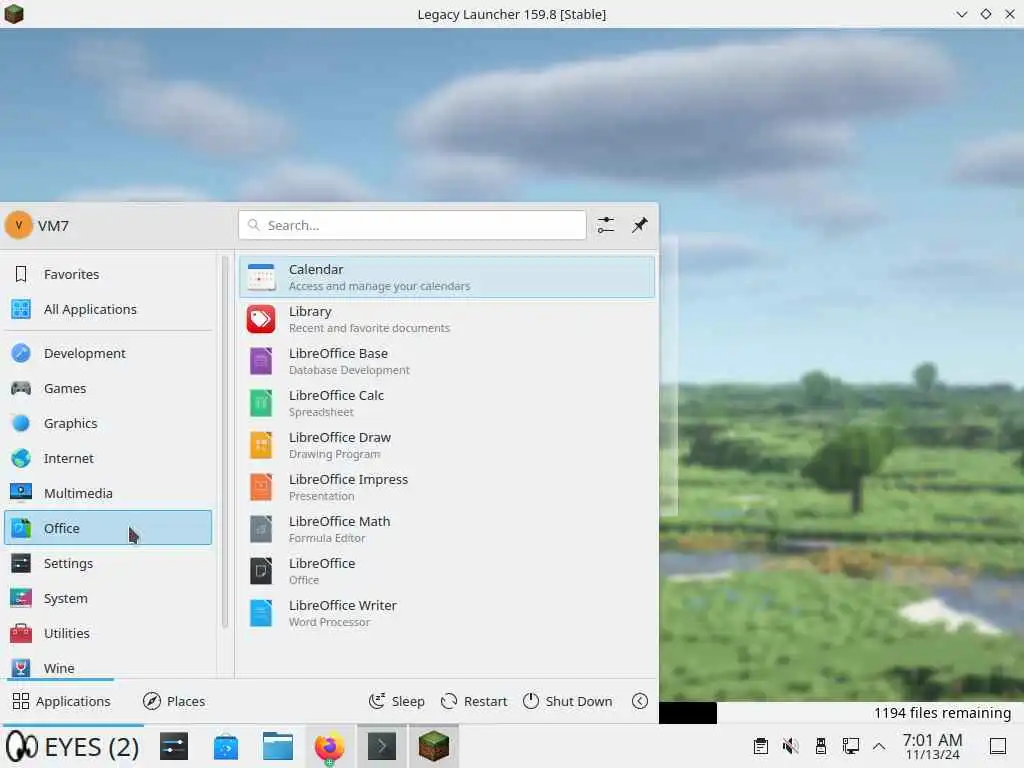Click the muted volume tray icon
The image size is (1024, 768).
coord(791,746)
